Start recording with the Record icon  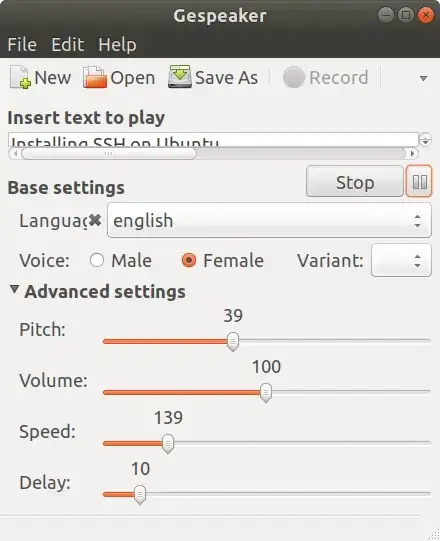(293, 77)
